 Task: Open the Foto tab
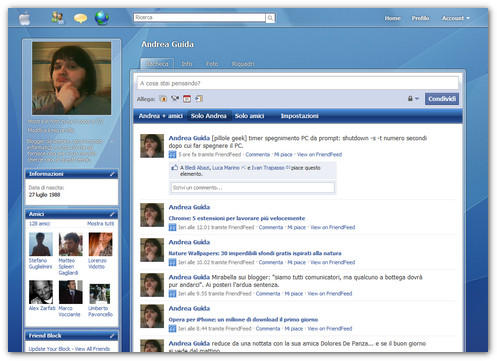pos(212,64)
